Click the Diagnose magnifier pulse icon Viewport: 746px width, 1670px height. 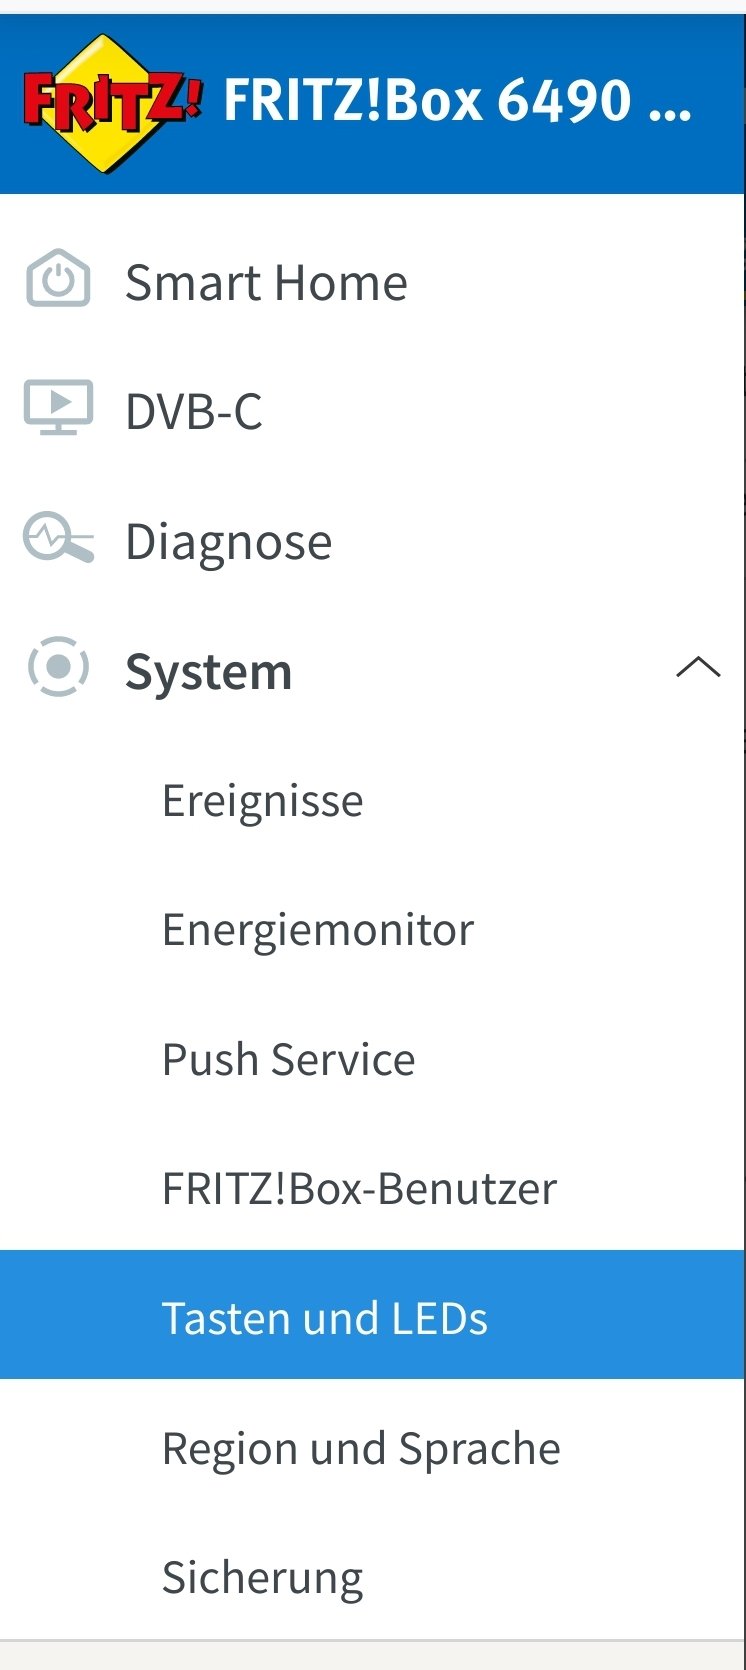tap(58, 538)
